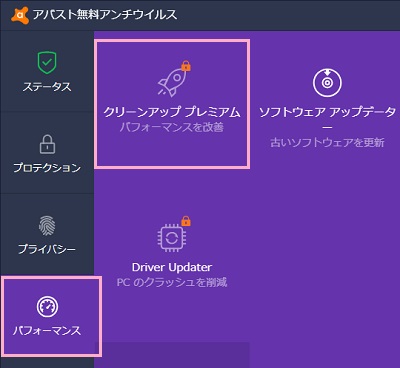Open the fingerprint Privacy icon
The height and width of the screenshot is (368, 400).
[x=47, y=226]
